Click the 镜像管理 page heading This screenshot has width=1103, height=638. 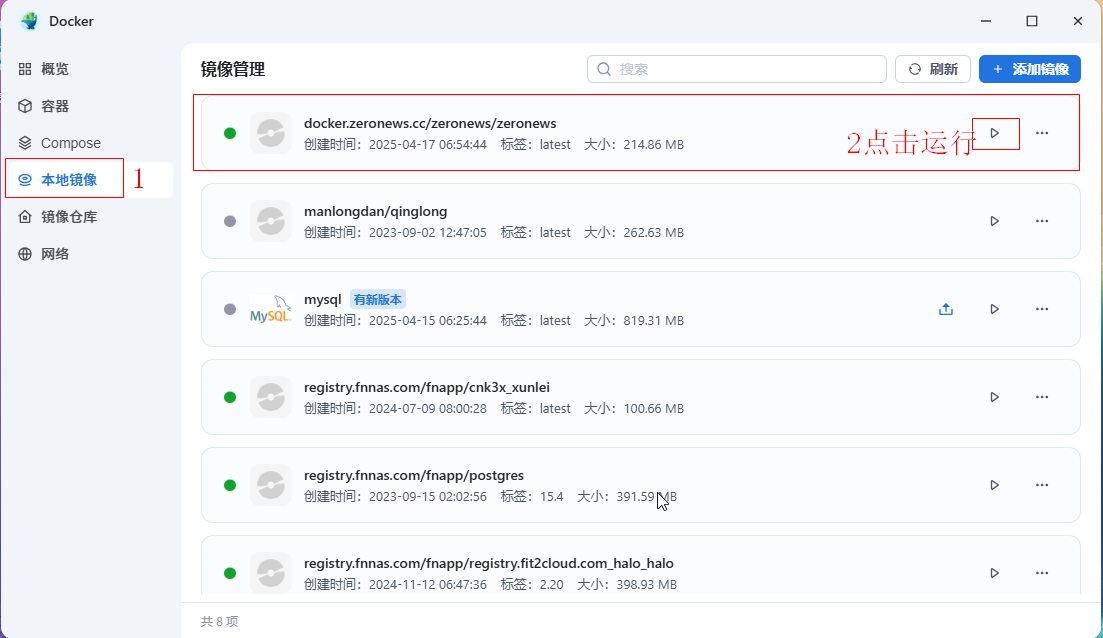pos(233,69)
